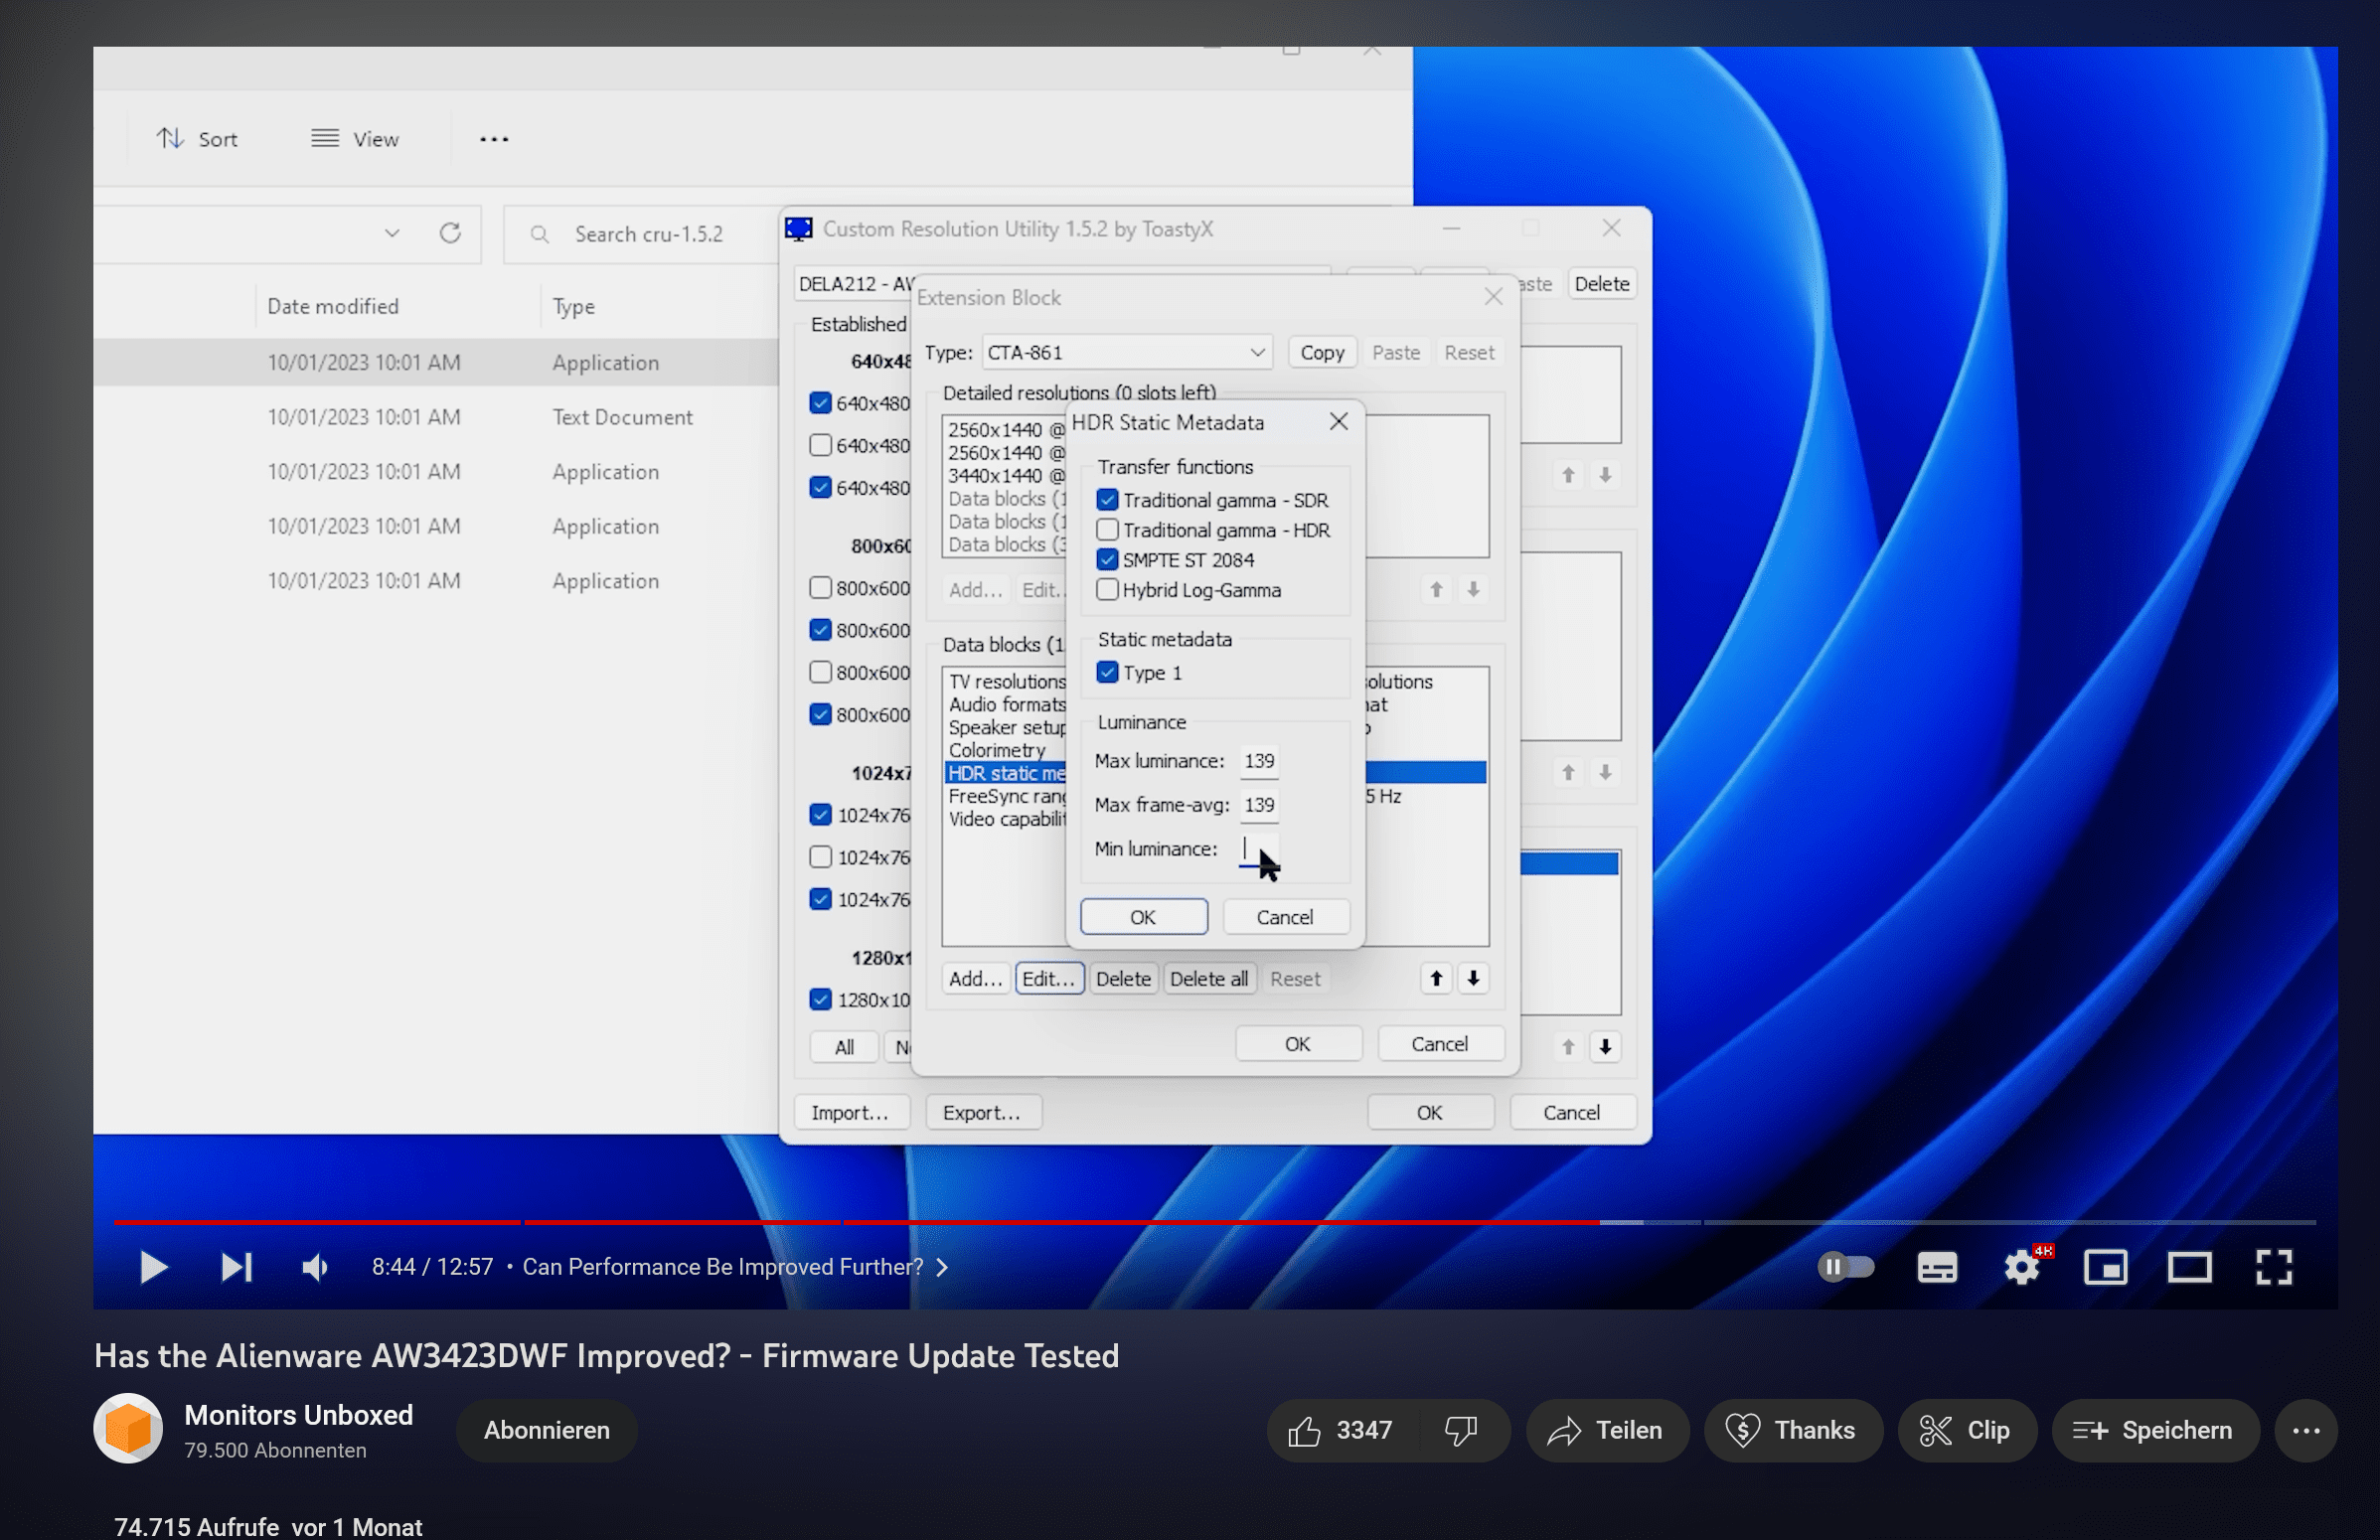Skip to the next video
The width and height of the screenshot is (2380, 1540).
236,1267
